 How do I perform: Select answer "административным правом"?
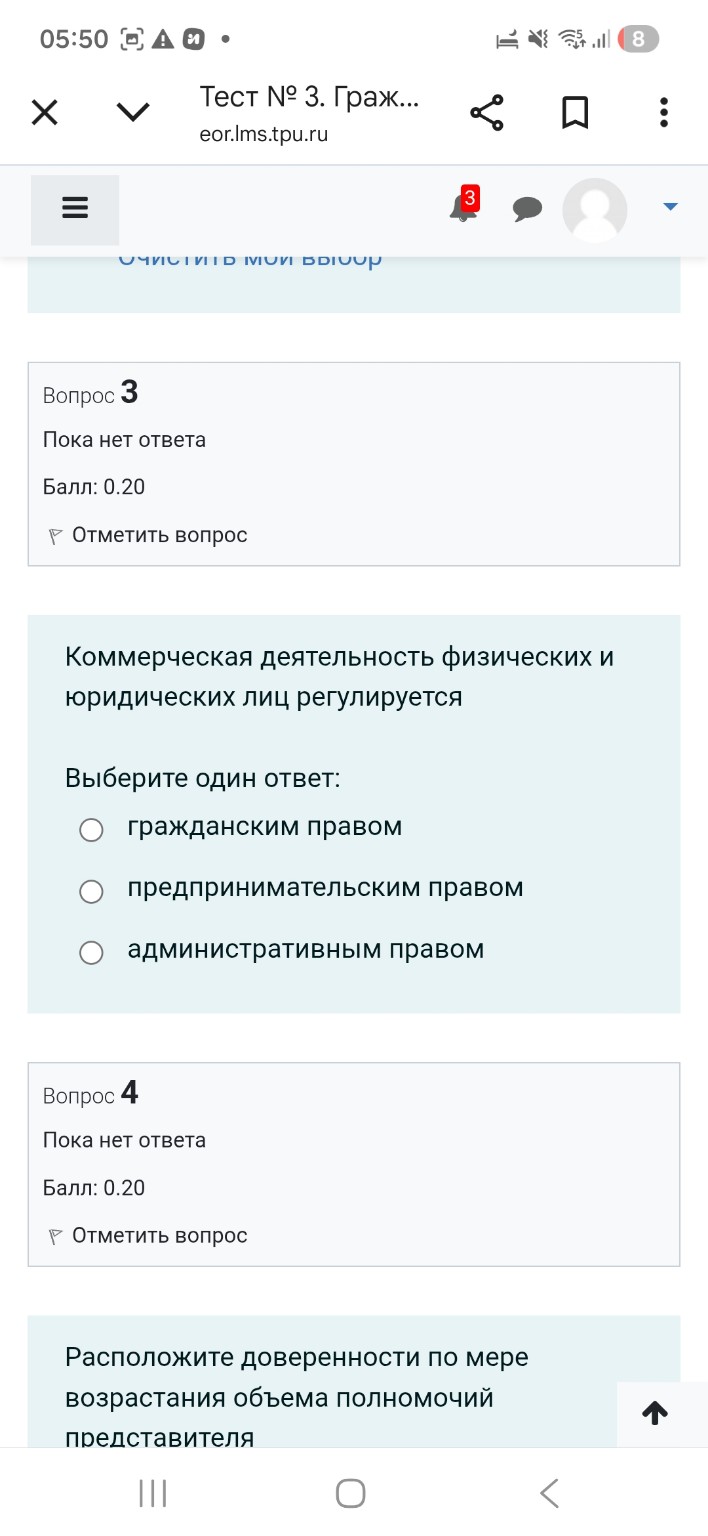[x=91, y=952]
